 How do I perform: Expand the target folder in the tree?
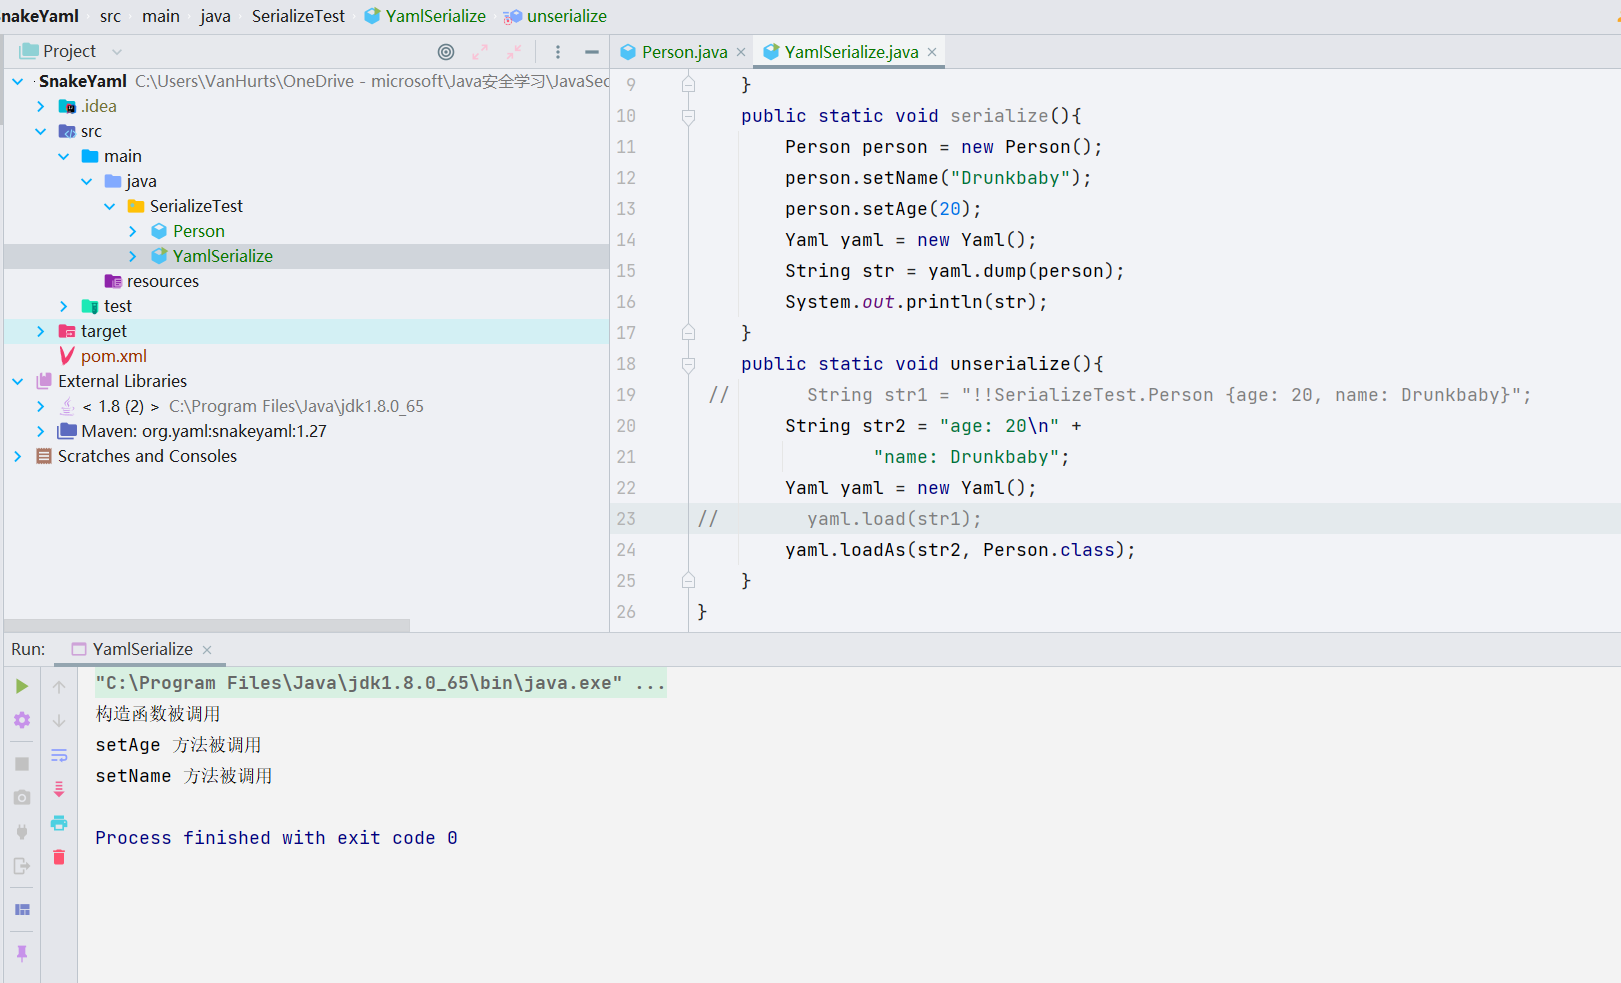41,331
